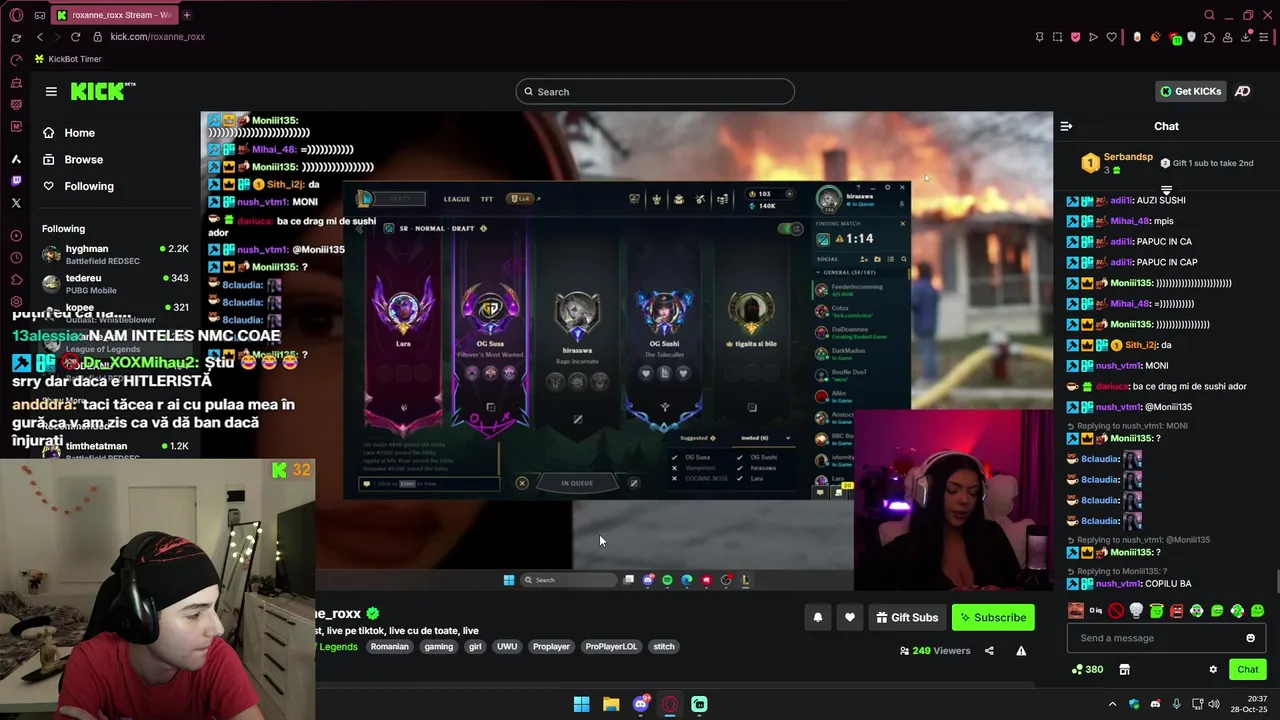The image size is (1280, 720).
Task: Open hyghman followed channel
Action: pyautogui.click(x=115, y=254)
